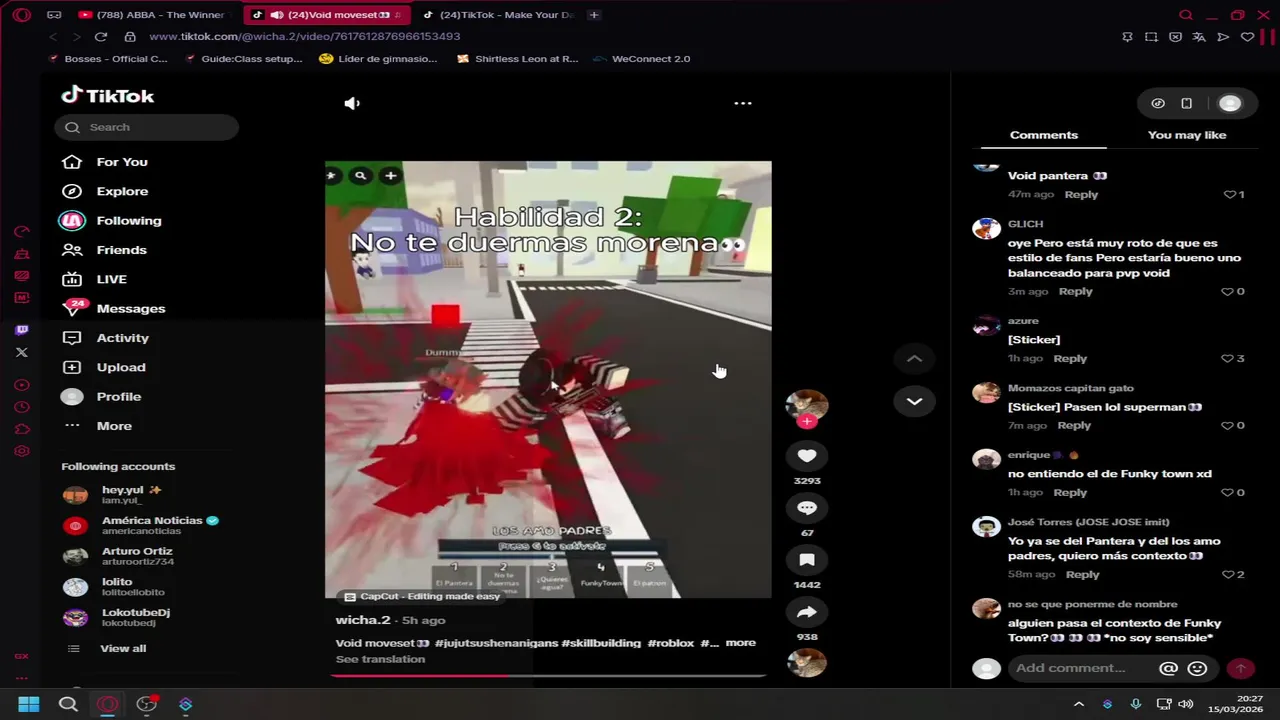Viewport: 1280px width, 720px height.
Task: Open Opera sidebar settings gear
Action: [x=22, y=452]
